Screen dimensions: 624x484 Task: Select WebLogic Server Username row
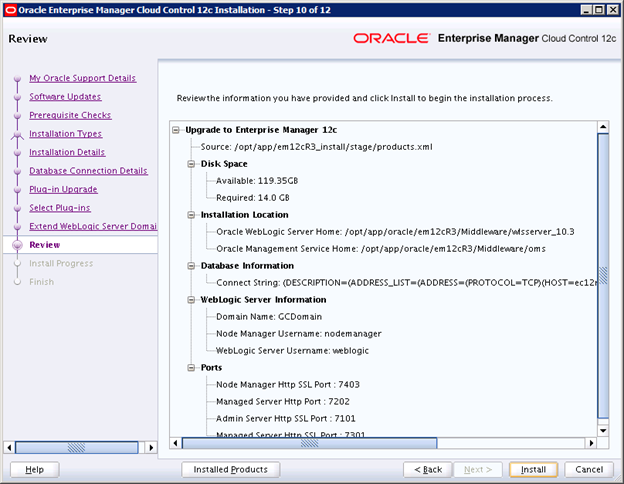(292, 351)
